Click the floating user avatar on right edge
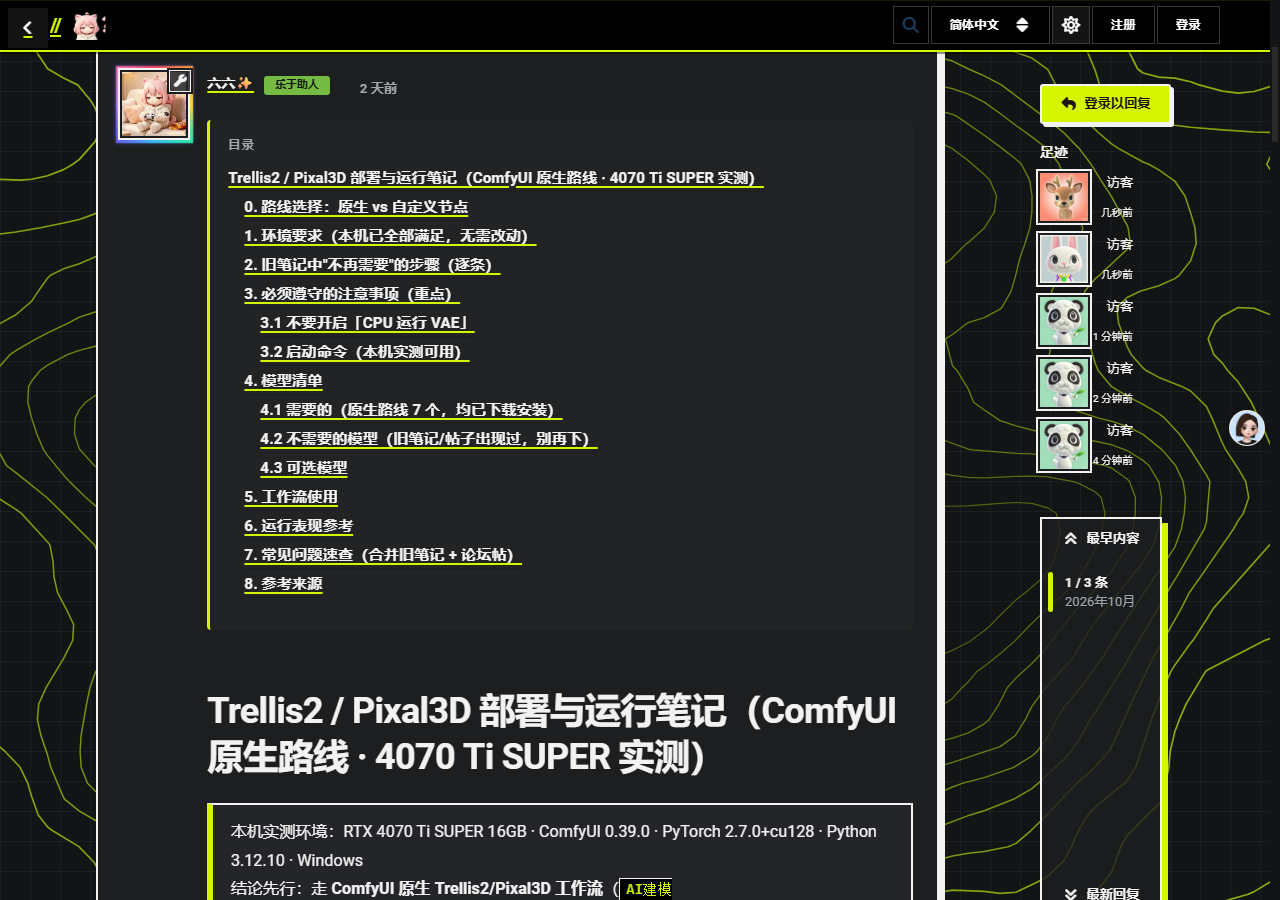 pos(1247,428)
